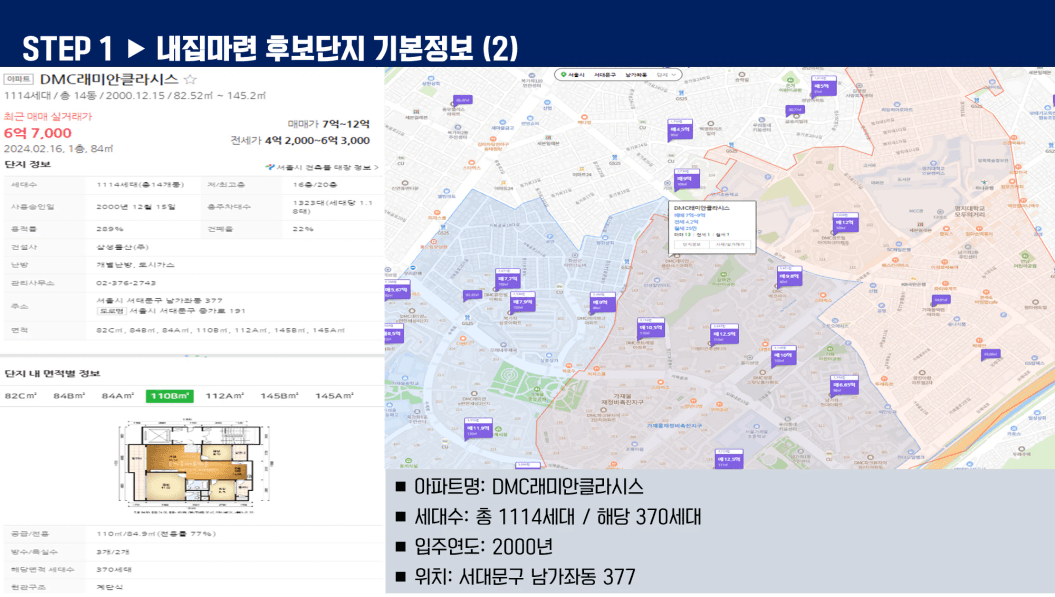Click the favorite star beside DMC래미안클라시스

coord(190,79)
